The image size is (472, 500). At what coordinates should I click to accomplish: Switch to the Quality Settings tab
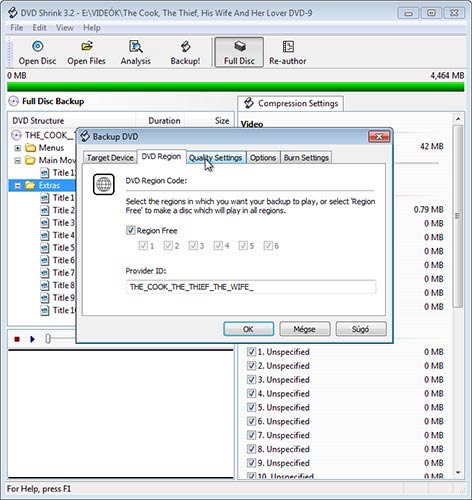tap(215, 157)
